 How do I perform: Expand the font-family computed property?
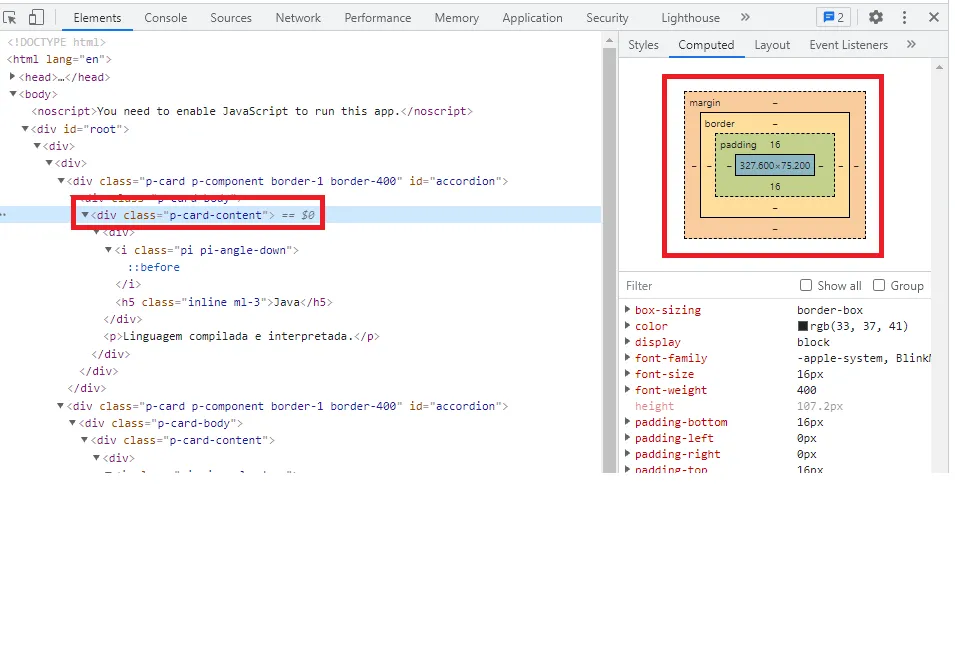pos(627,358)
